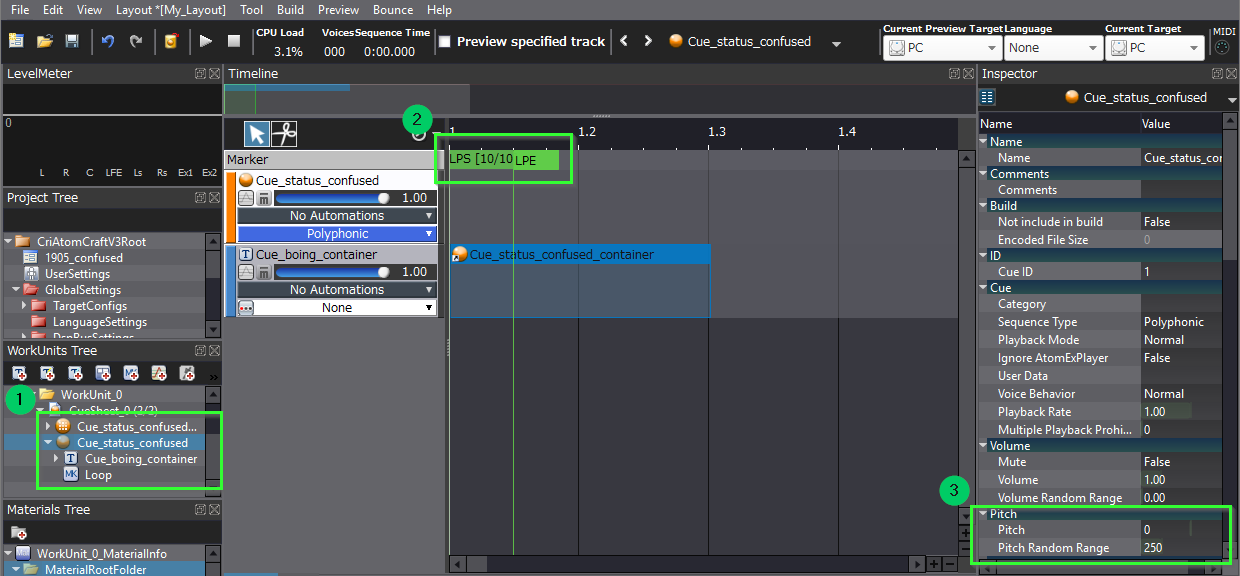Screen dimensions: 1240x576
Task: Adjust the Cue_status_confused track volume slider
Action: click(x=333, y=198)
